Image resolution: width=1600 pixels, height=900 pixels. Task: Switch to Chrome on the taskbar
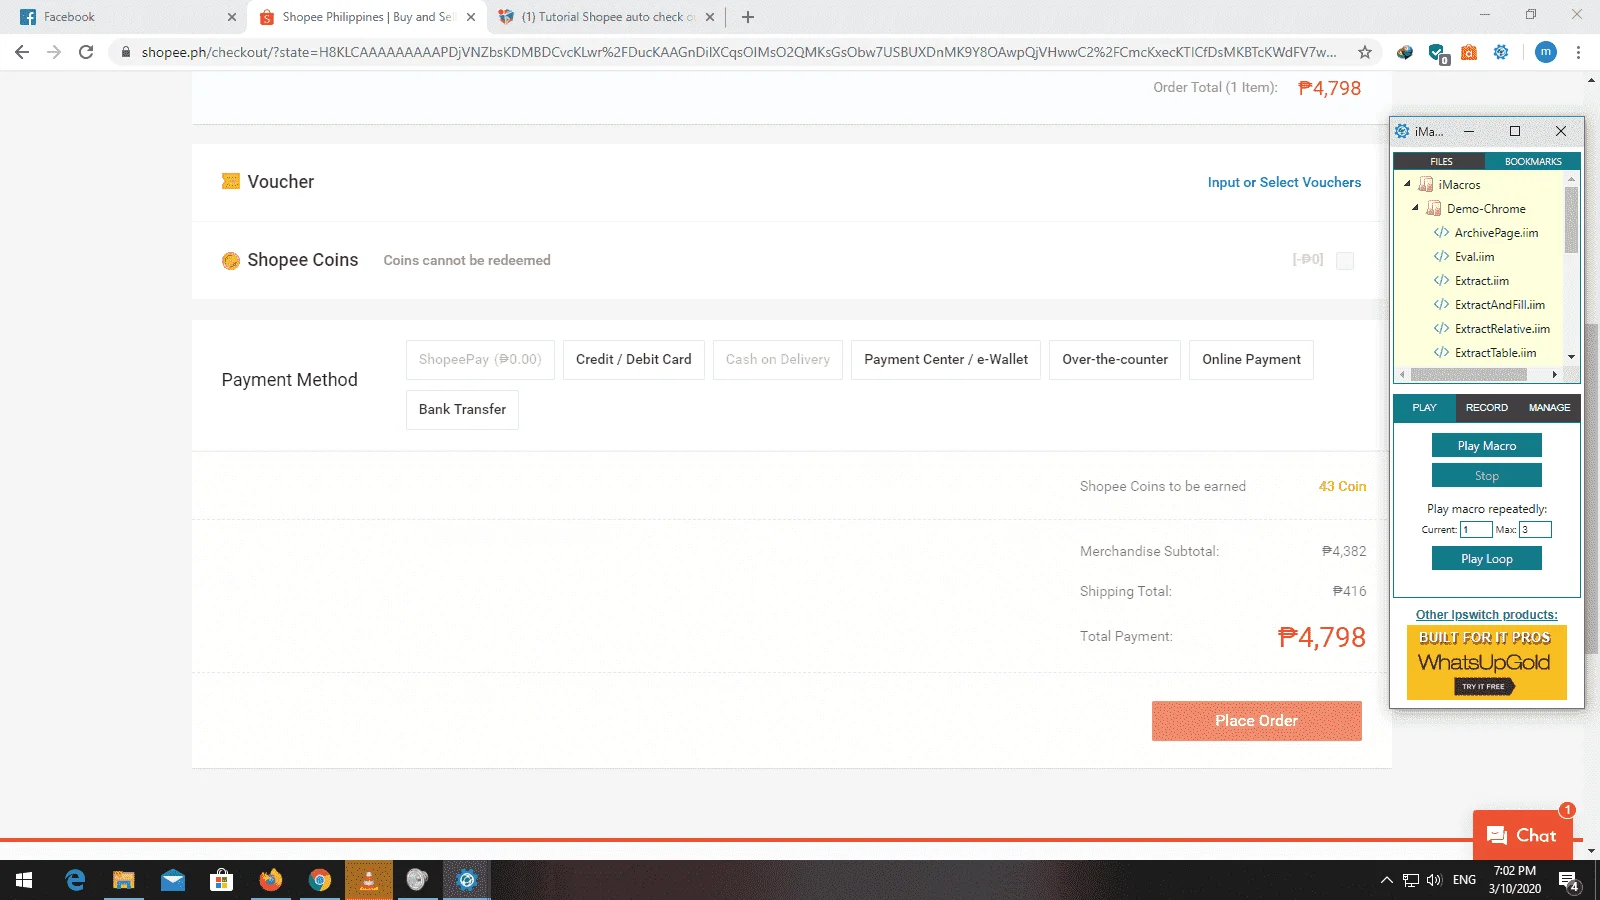320,880
